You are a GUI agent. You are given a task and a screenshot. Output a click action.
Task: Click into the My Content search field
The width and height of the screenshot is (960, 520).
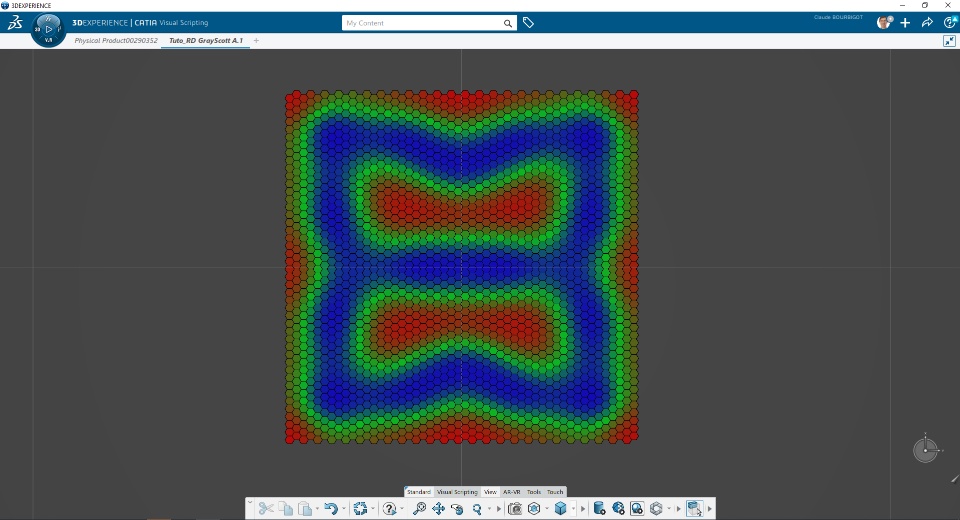click(x=422, y=23)
